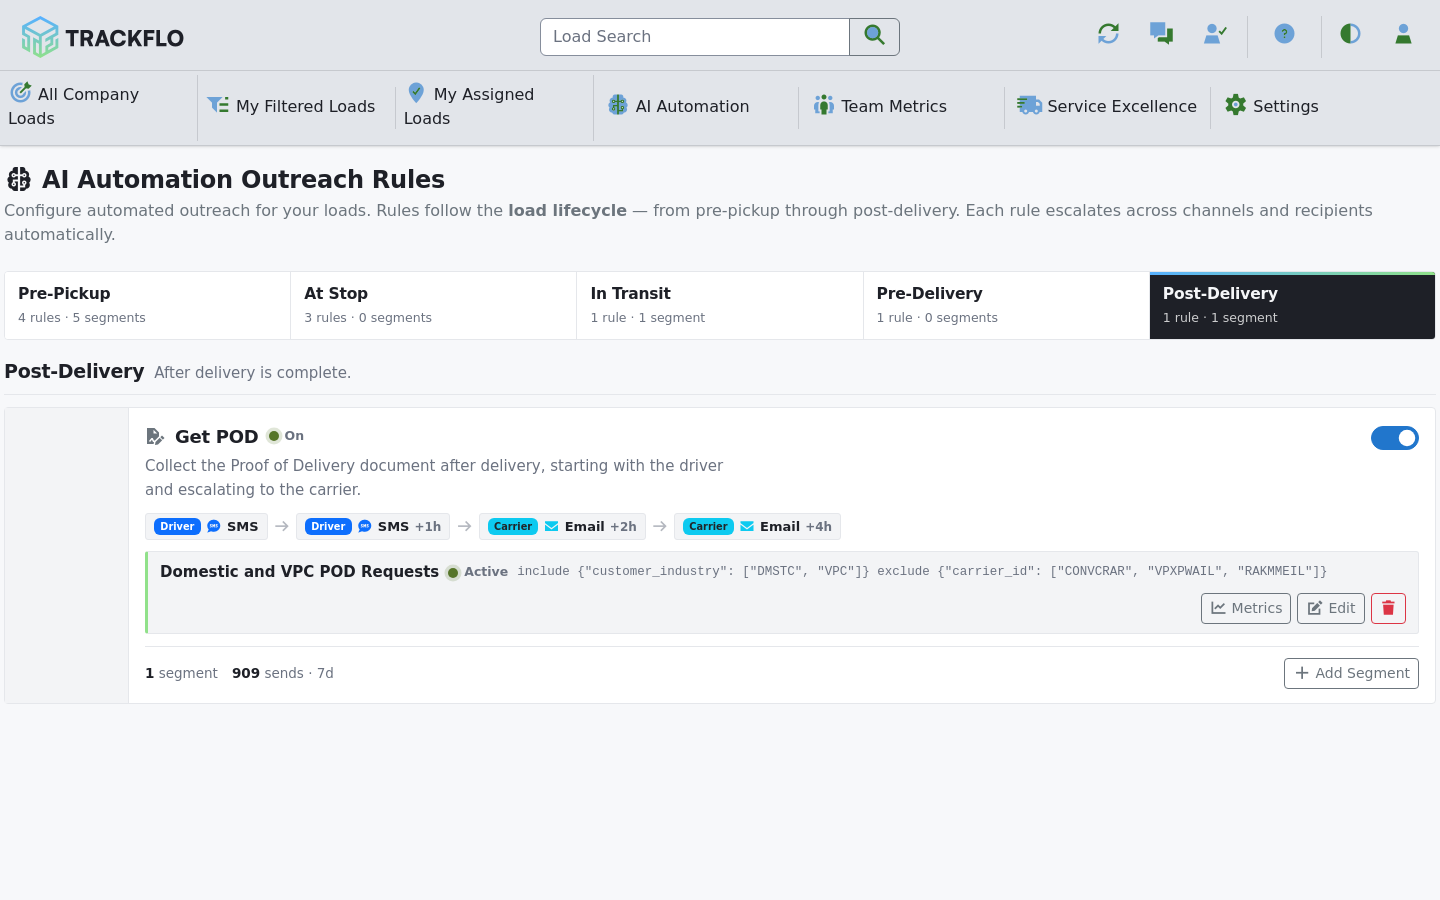The height and width of the screenshot is (900, 1440).
Task: Go to My Assigned Loads
Action: (494, 106)
